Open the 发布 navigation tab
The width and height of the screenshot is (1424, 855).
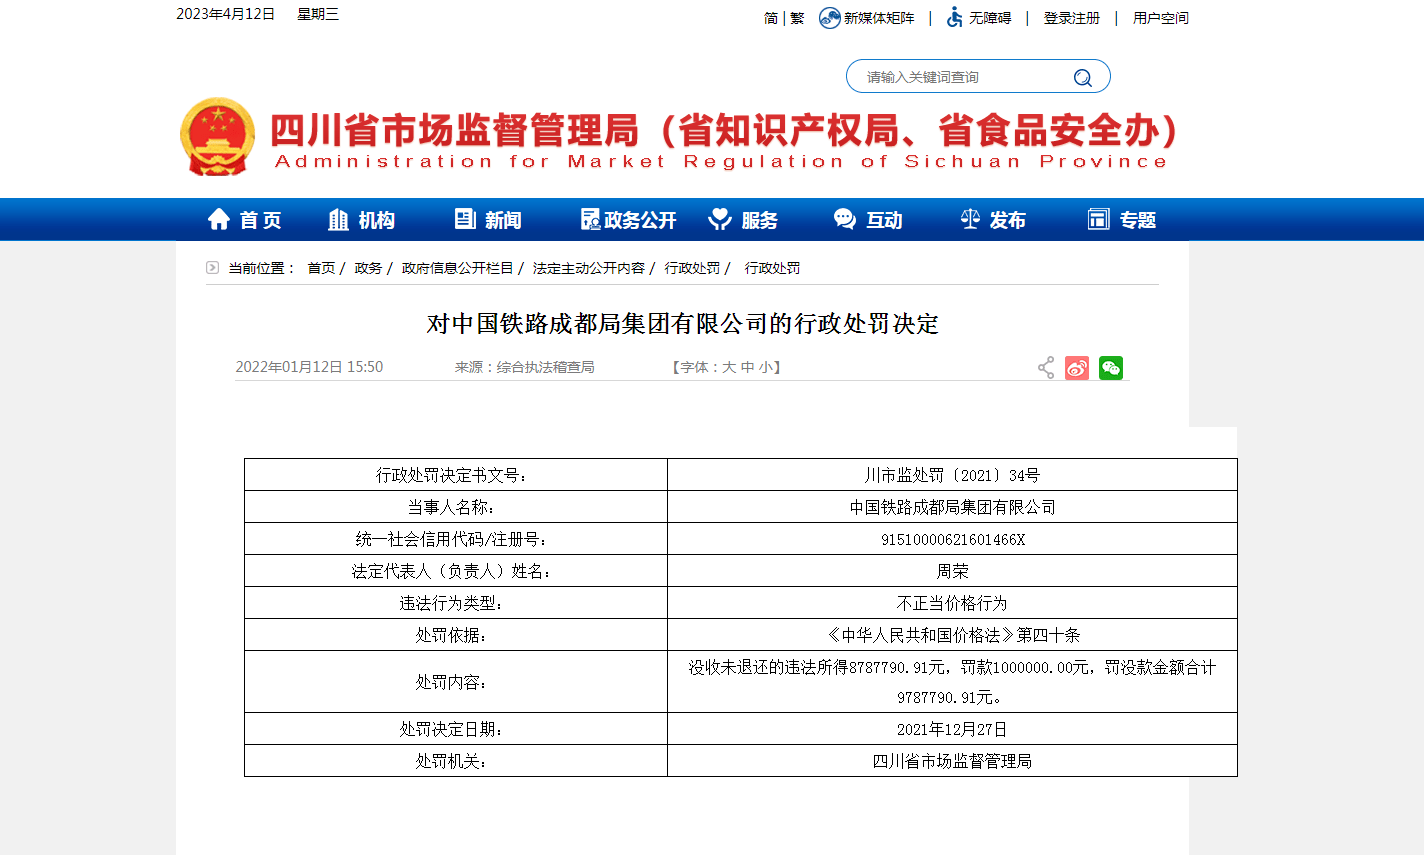point(993,220)
